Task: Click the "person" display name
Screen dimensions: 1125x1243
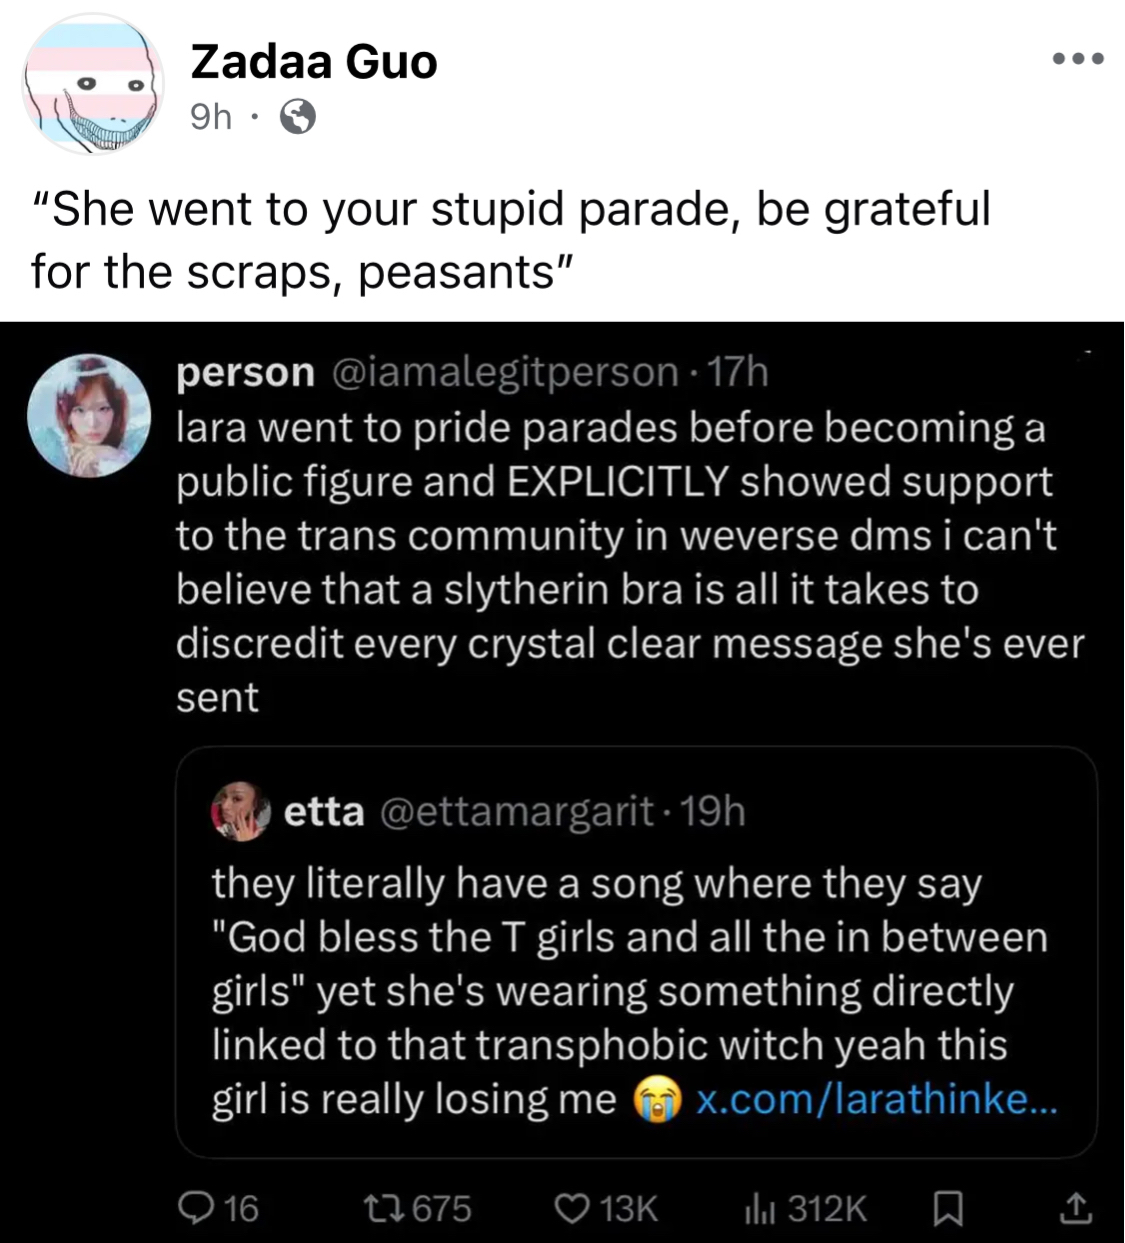Action: tap(245, 372)
